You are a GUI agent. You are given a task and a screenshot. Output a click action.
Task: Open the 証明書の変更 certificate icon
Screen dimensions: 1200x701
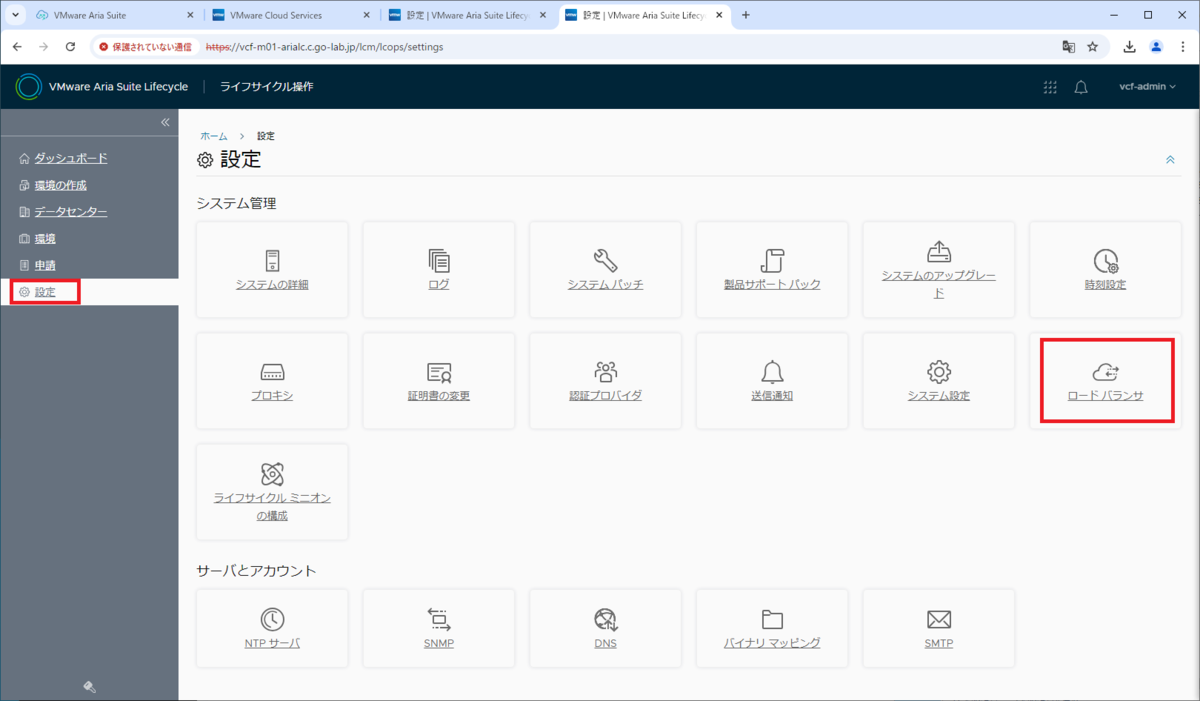click(x=439, y=372)
